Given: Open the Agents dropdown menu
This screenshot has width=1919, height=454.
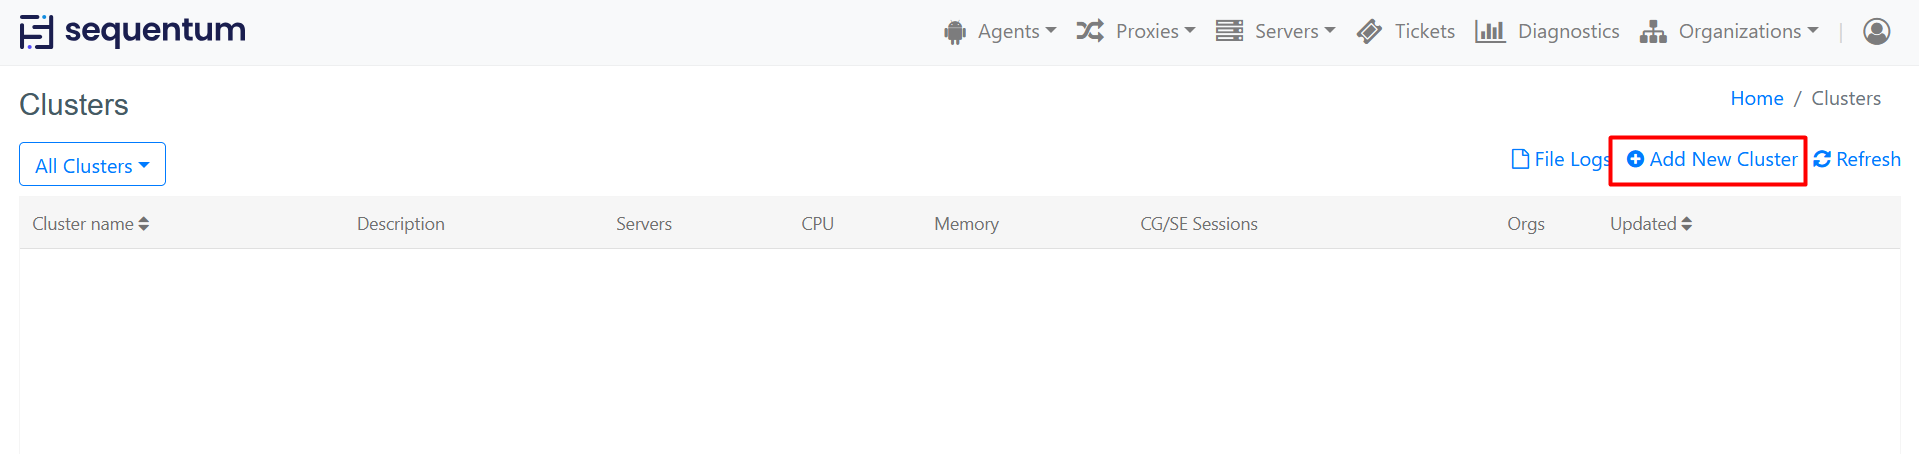Looking at the screenshot, I should point(1016,32).
